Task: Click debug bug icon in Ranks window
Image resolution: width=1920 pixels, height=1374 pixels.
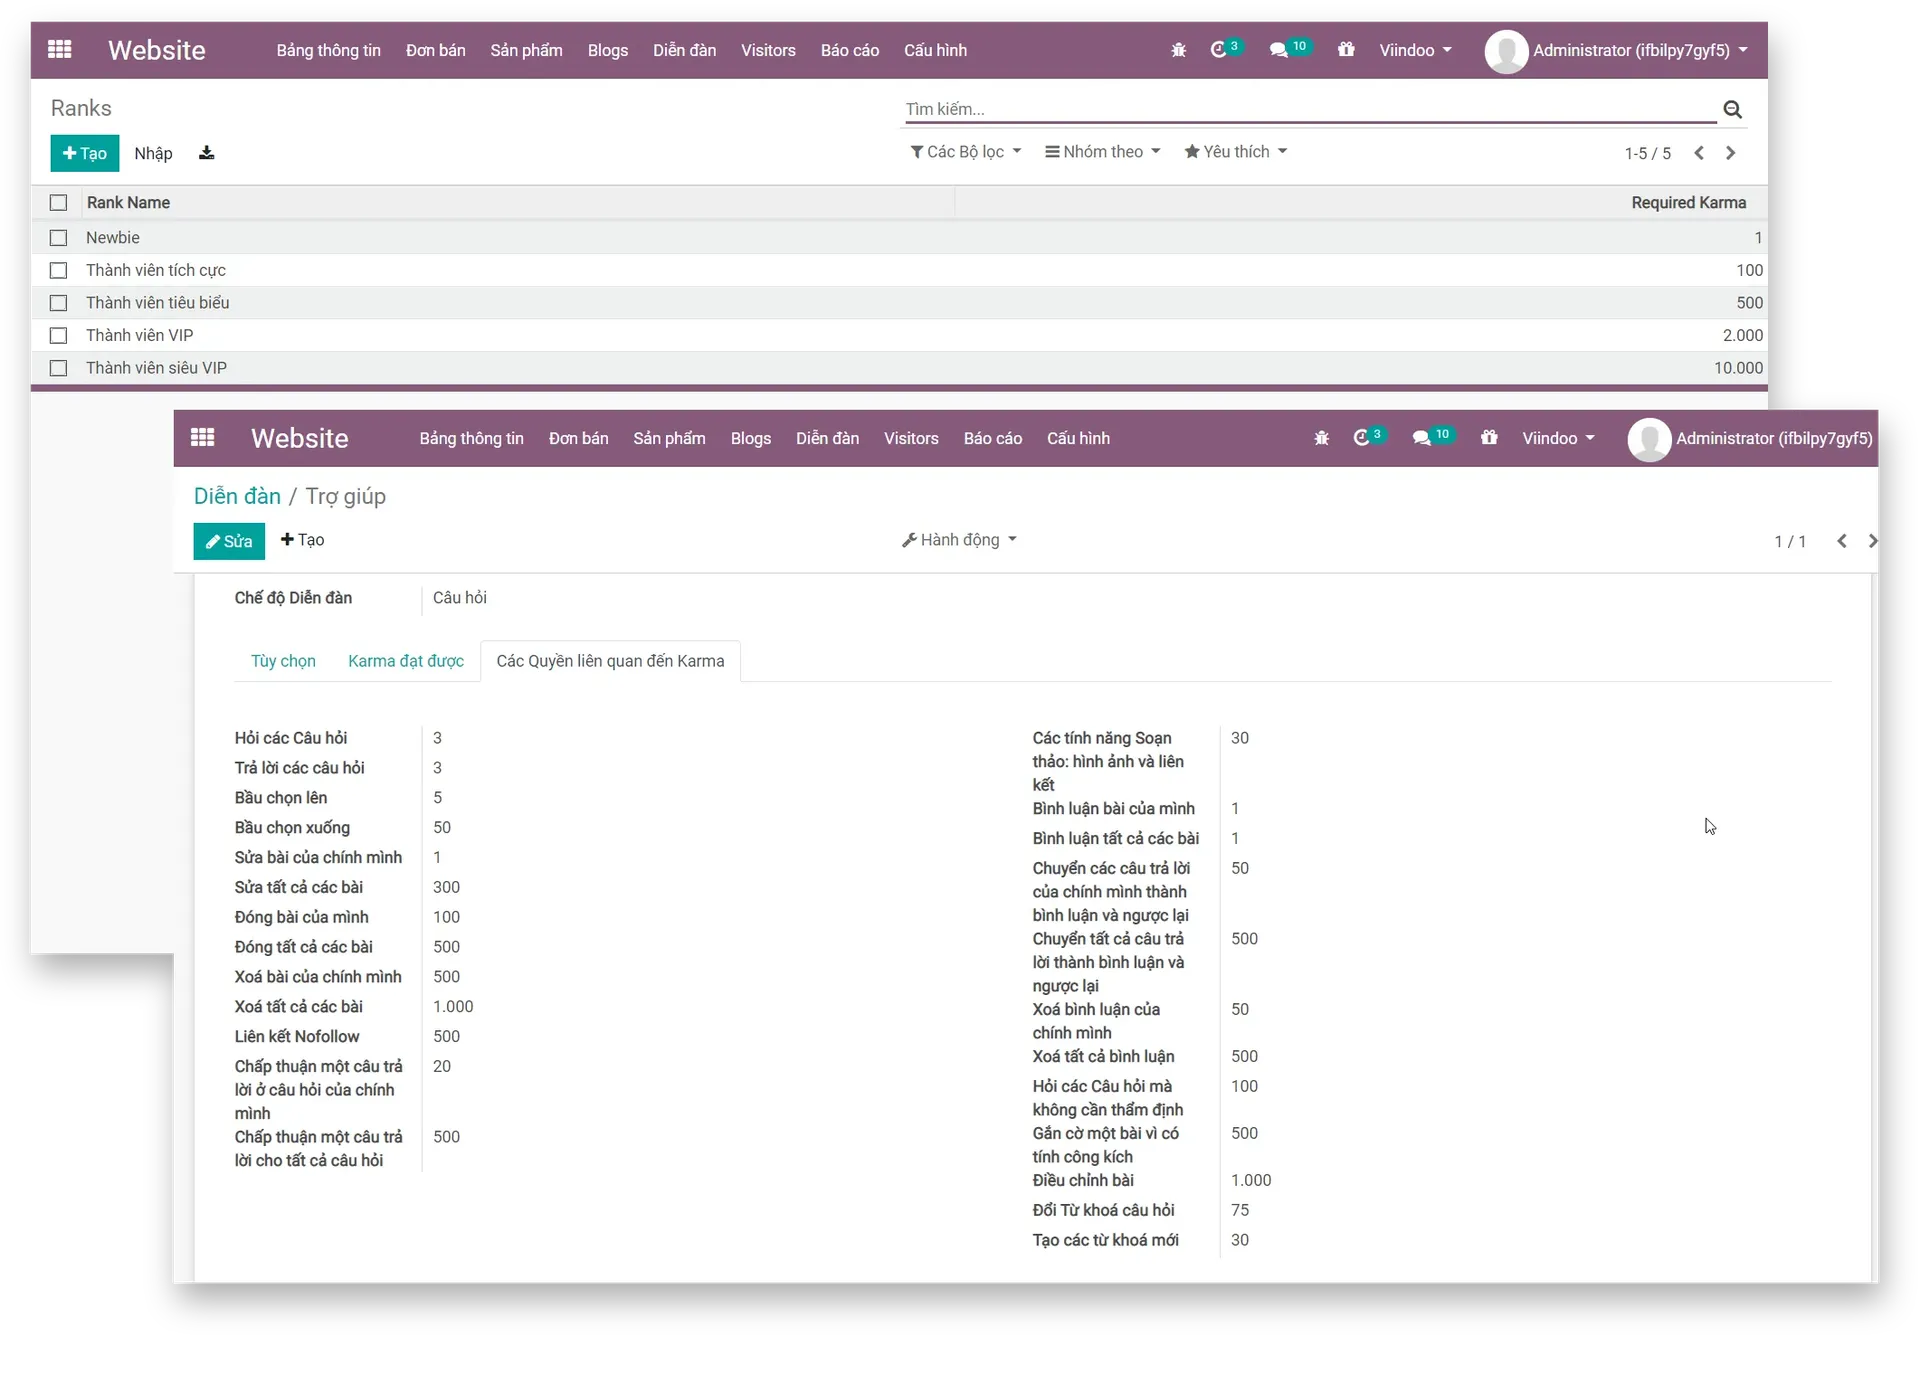Action: point(1179,50)
